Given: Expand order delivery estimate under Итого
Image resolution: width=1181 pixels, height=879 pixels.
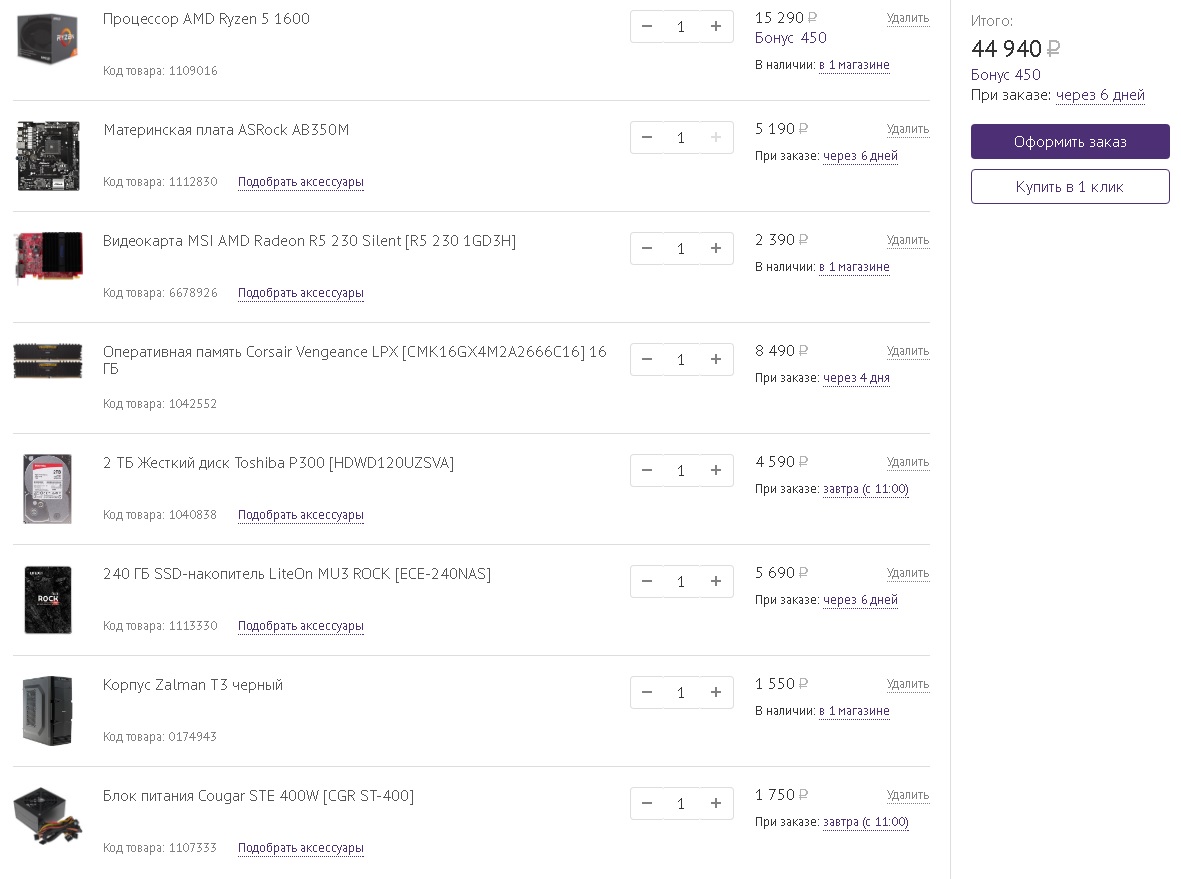Looking at the screenshot, I should coord(1100,95).
